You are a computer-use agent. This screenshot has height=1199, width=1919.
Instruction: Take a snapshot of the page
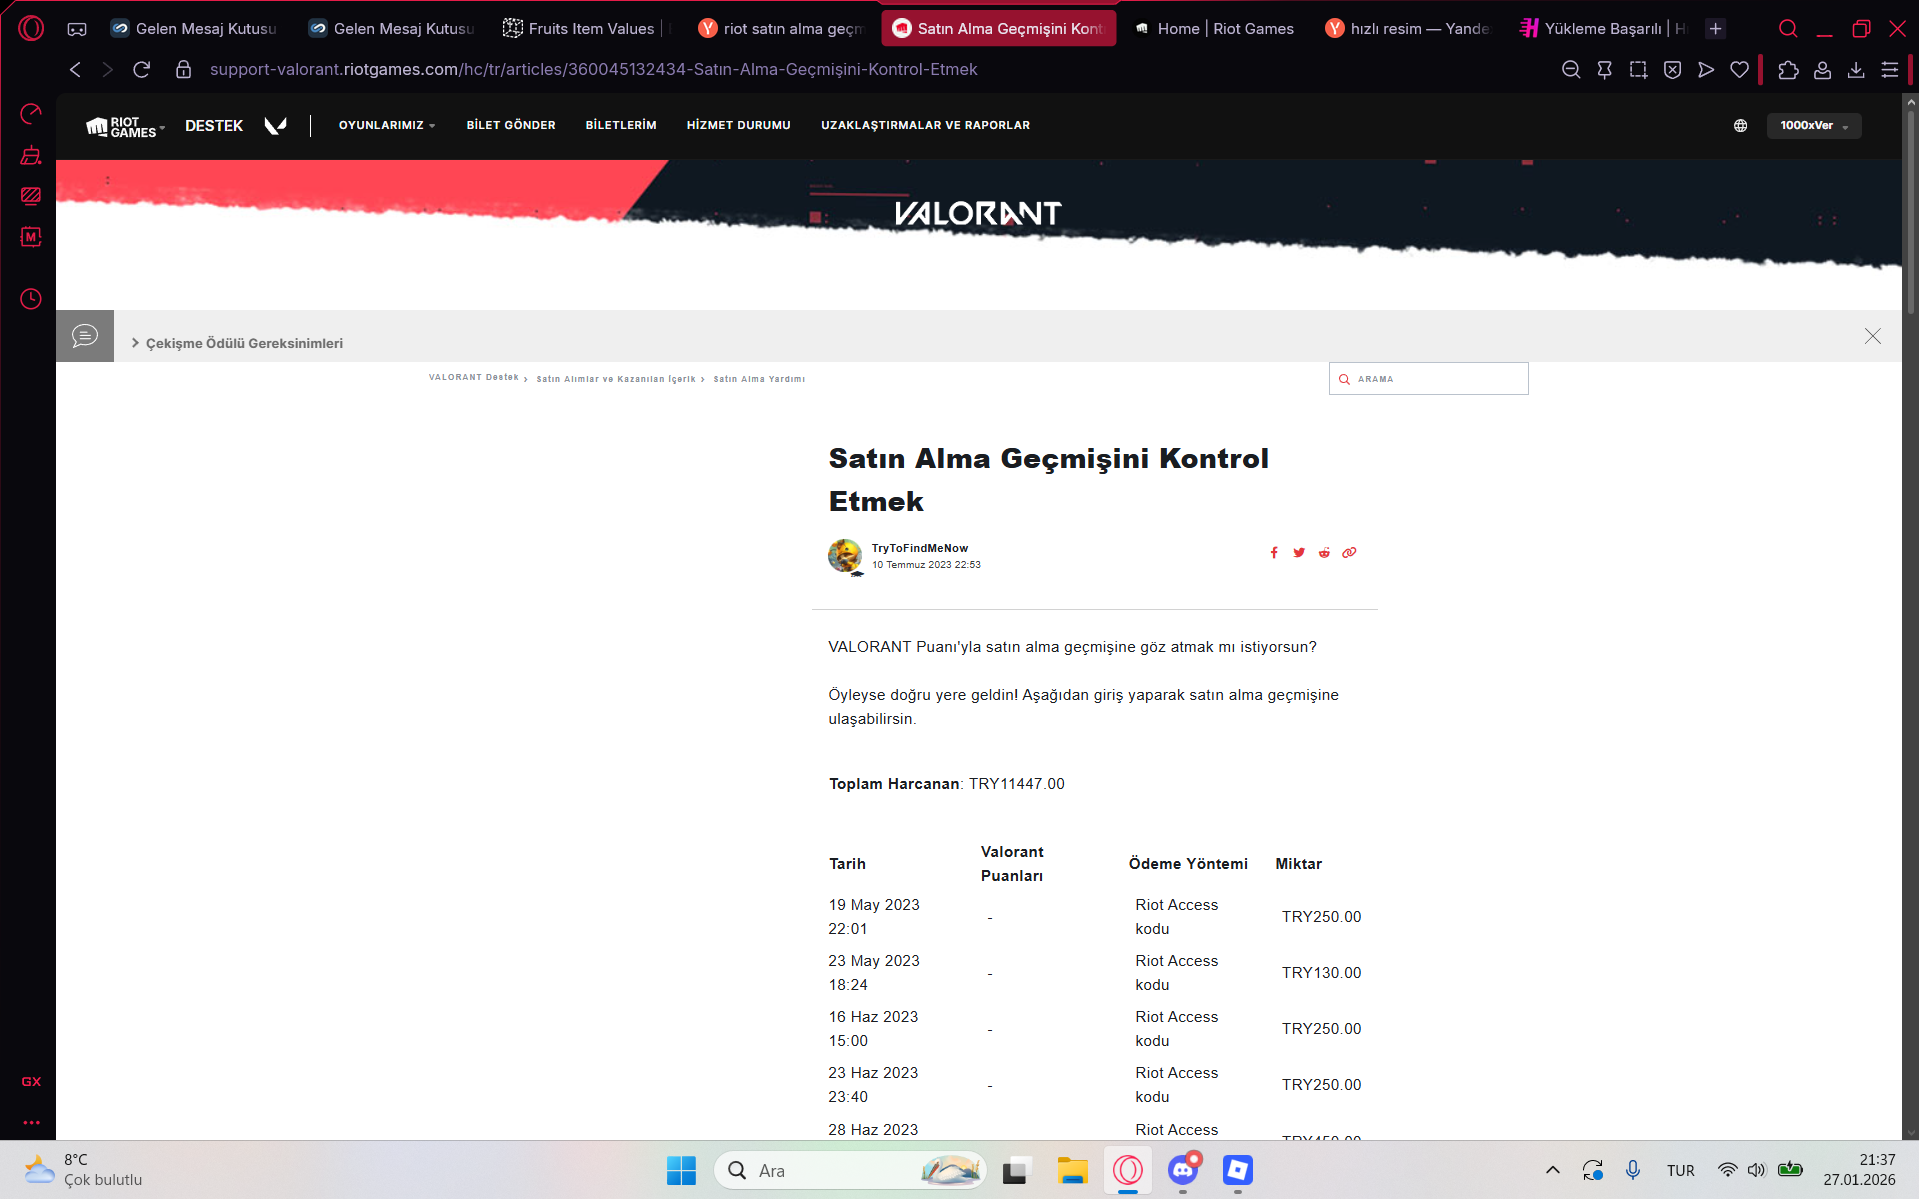coord(1638,69)
